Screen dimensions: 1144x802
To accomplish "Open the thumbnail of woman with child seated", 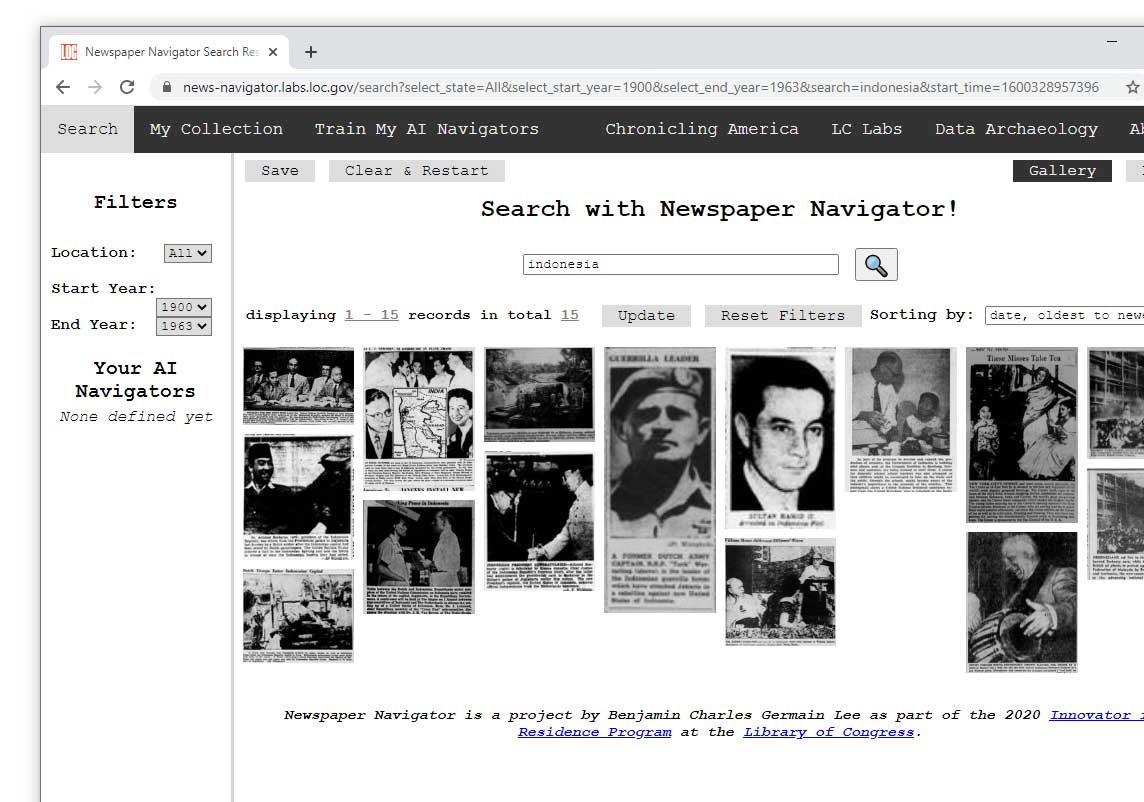I will pos(901,420).
